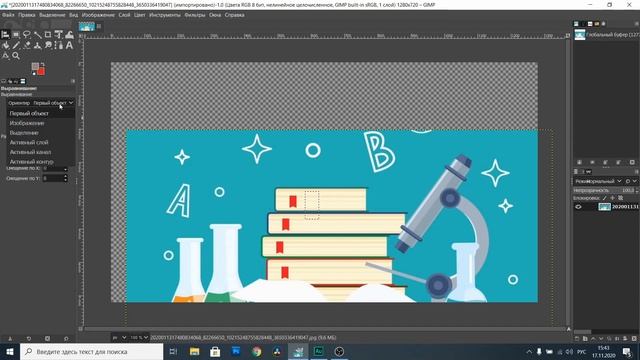Choose Первый объект from the dropdown list
The height and width of the screenshot is (360, 640).
point(41,113)
